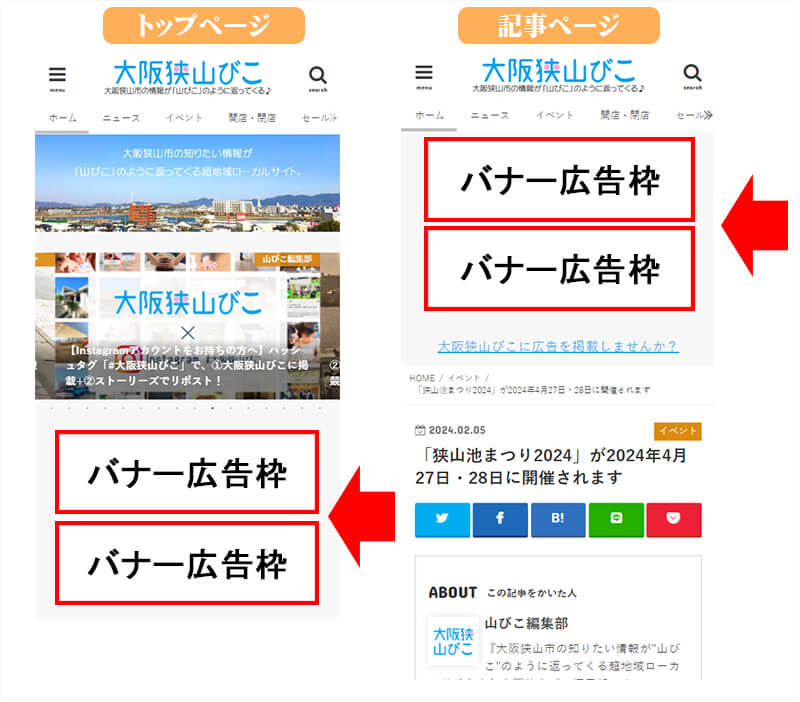Click the orange イベント category tag
The width and height of the screenshot is (800, 702).
678,431
